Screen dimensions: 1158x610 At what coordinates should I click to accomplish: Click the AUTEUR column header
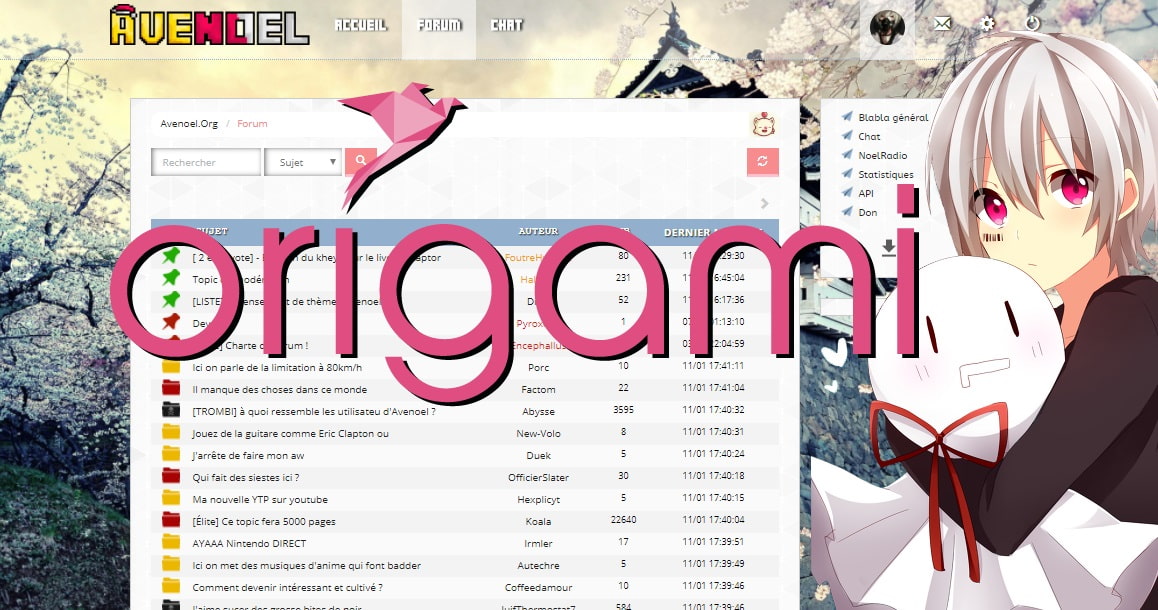coord(538,231)
